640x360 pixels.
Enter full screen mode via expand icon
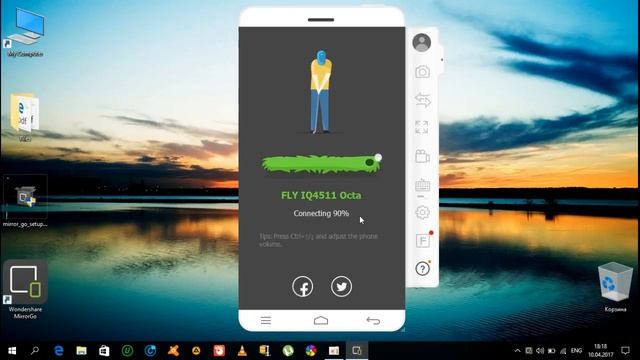pyautogui.click(x=422, y=127)
